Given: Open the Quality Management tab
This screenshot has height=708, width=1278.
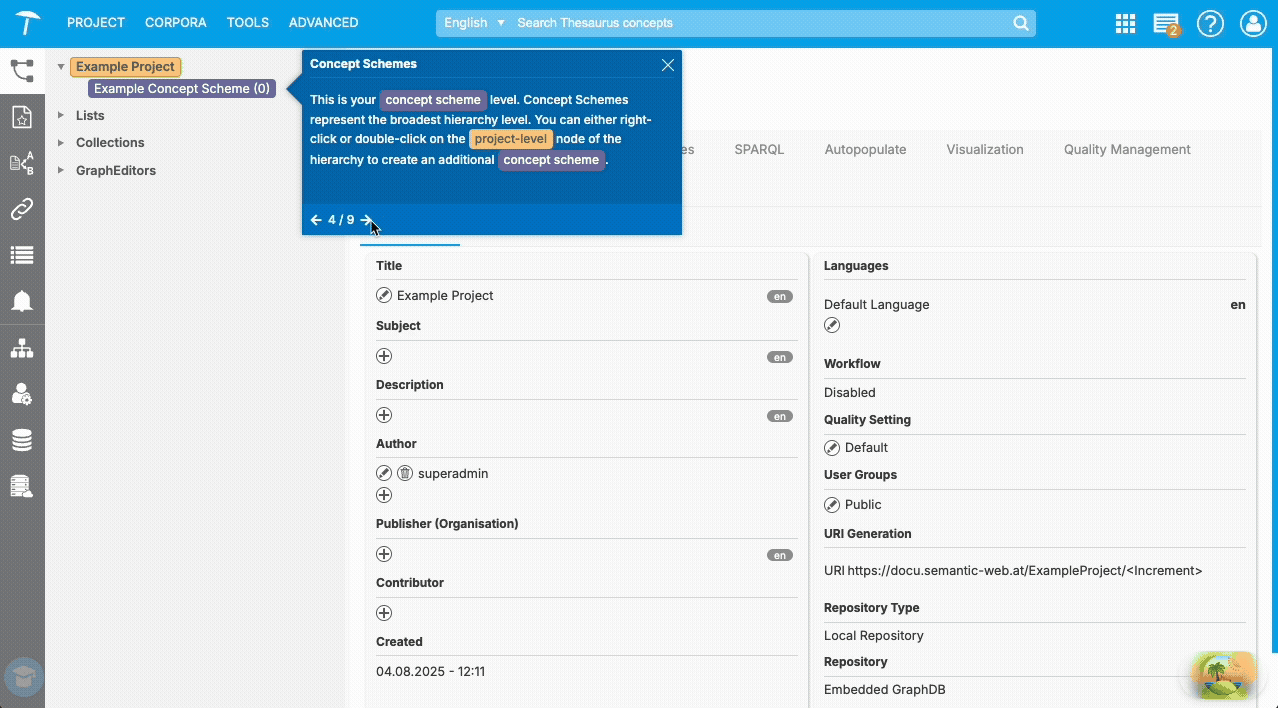Looking at the screenshot, I should pos(1126,149).
